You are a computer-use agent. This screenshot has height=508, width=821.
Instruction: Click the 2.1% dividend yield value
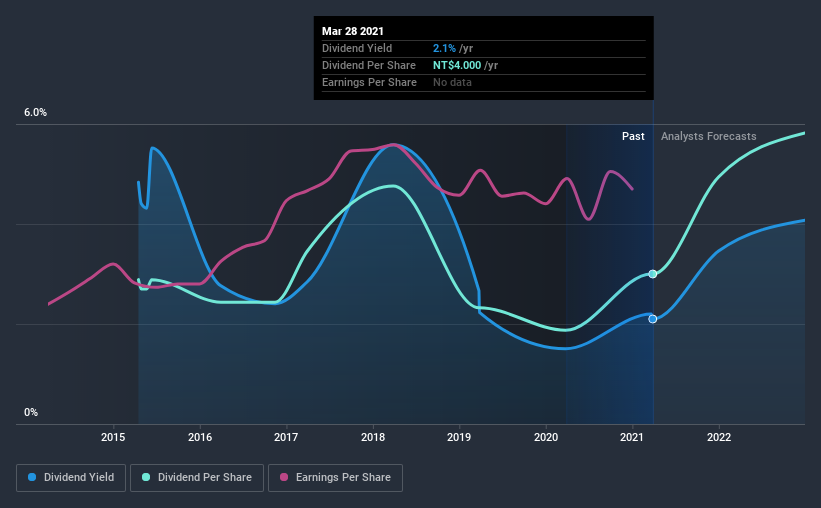444,48
